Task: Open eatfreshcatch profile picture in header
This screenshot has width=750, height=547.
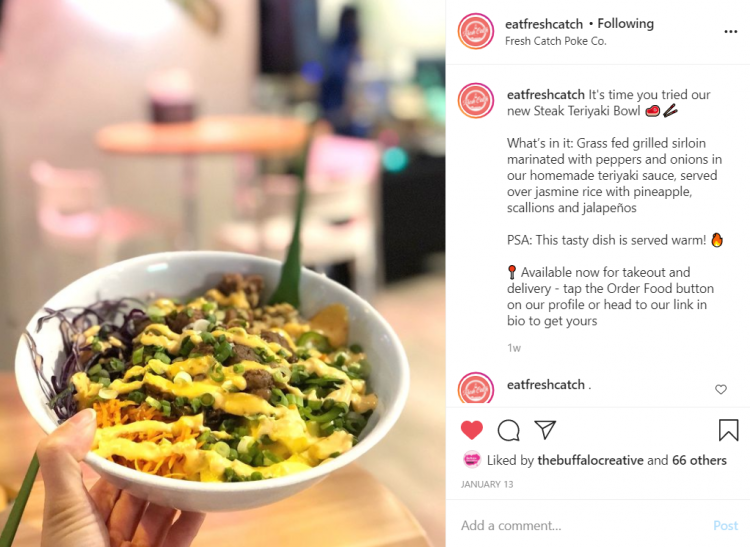Action: coord(475,31)
